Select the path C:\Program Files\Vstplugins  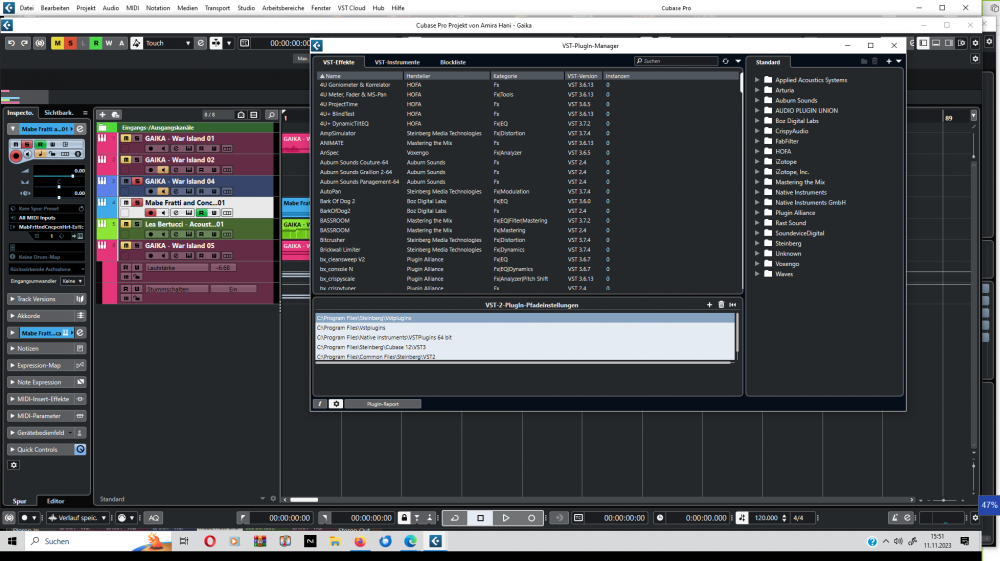coord(525,328)
